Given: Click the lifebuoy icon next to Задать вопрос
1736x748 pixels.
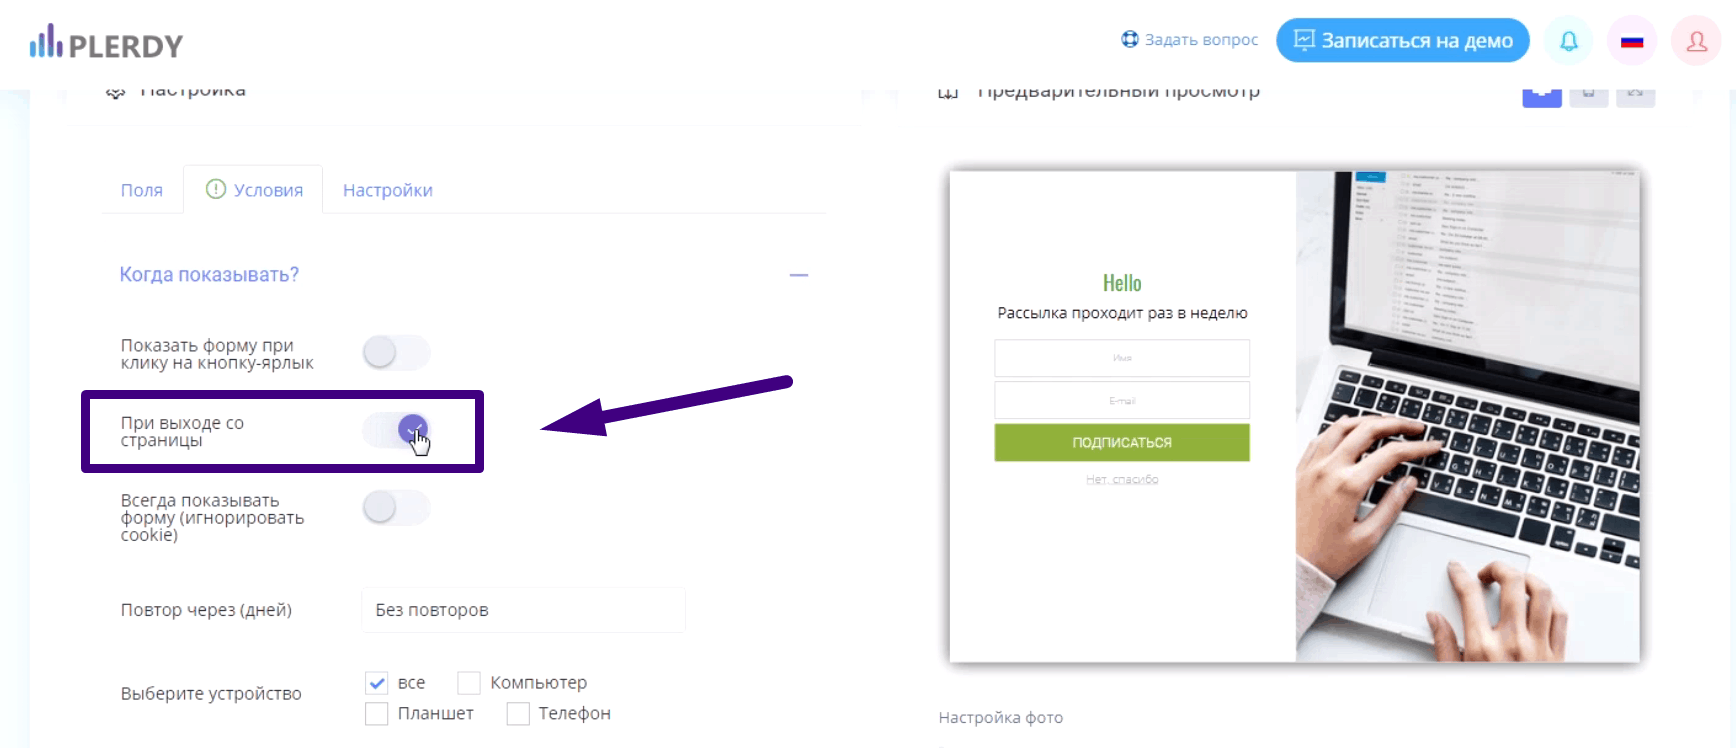Looking at the screenshot, I should pos(1130,39).
